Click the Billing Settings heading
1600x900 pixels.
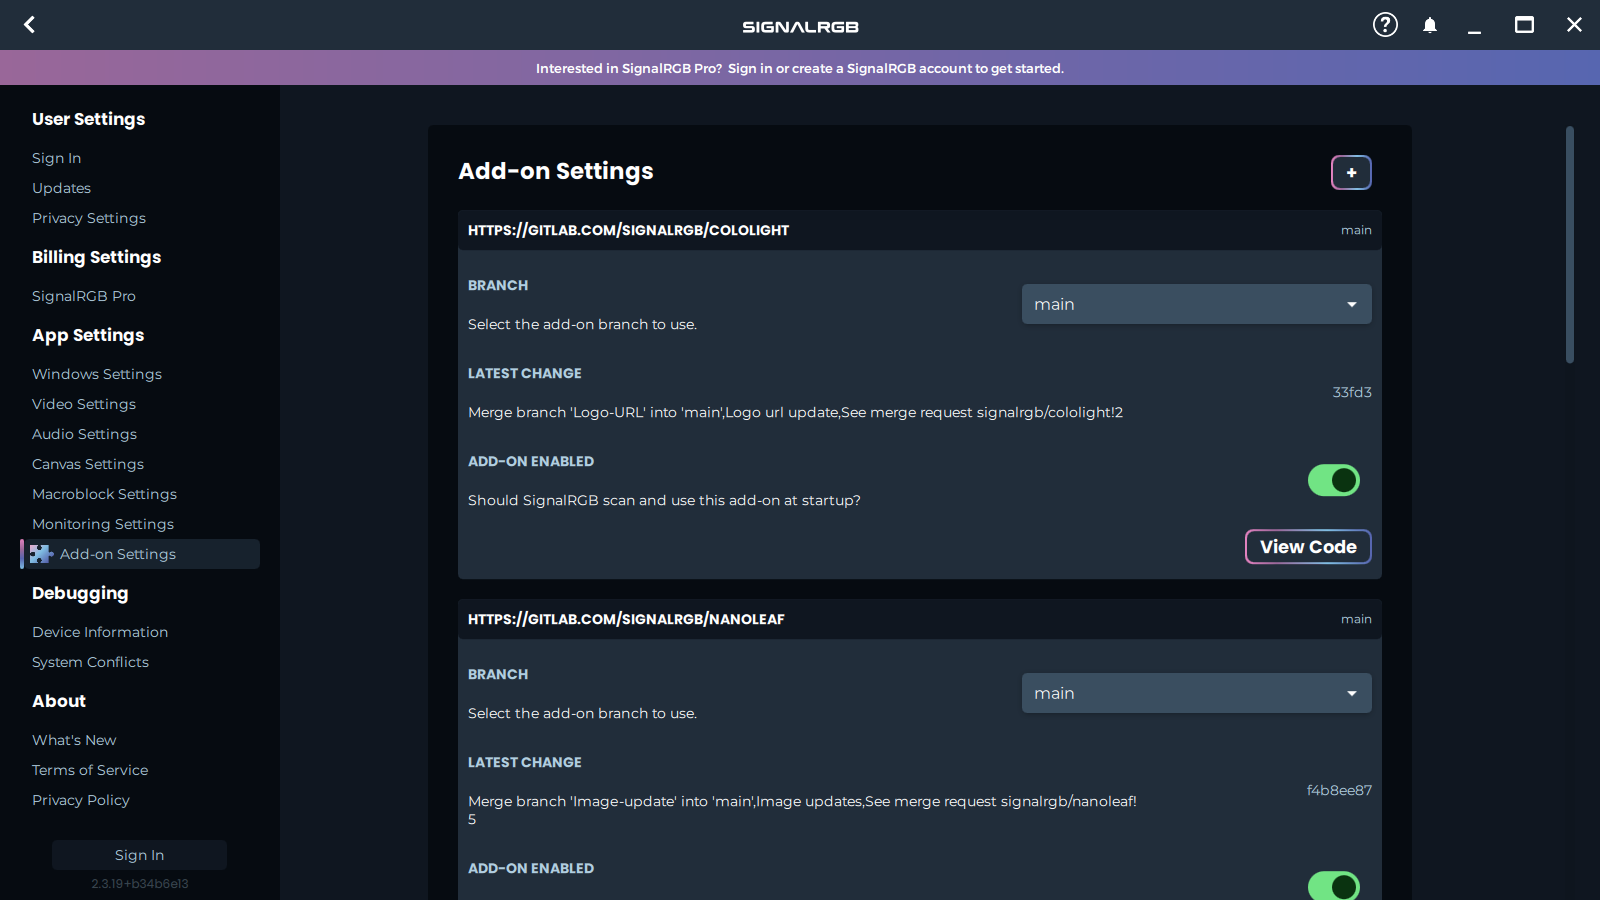96,257
